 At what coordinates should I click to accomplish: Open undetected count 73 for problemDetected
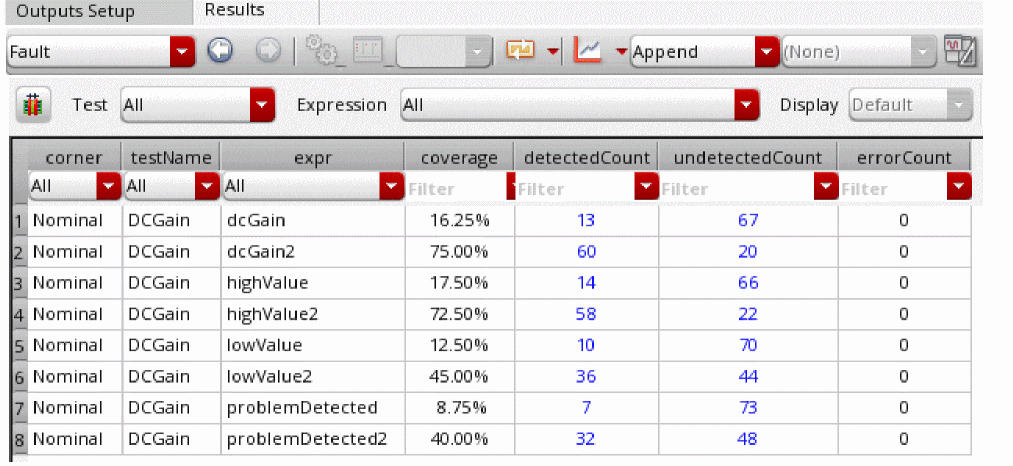click(x=747, y=407)
